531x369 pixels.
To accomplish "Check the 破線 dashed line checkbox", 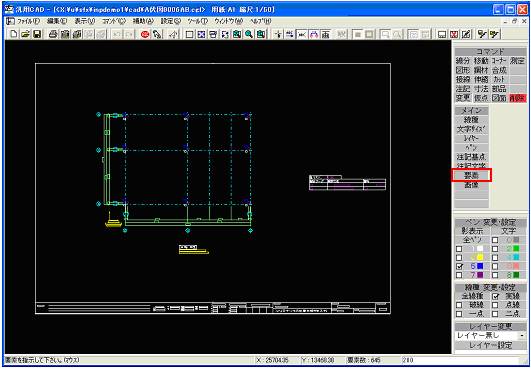I will point(459,305).
